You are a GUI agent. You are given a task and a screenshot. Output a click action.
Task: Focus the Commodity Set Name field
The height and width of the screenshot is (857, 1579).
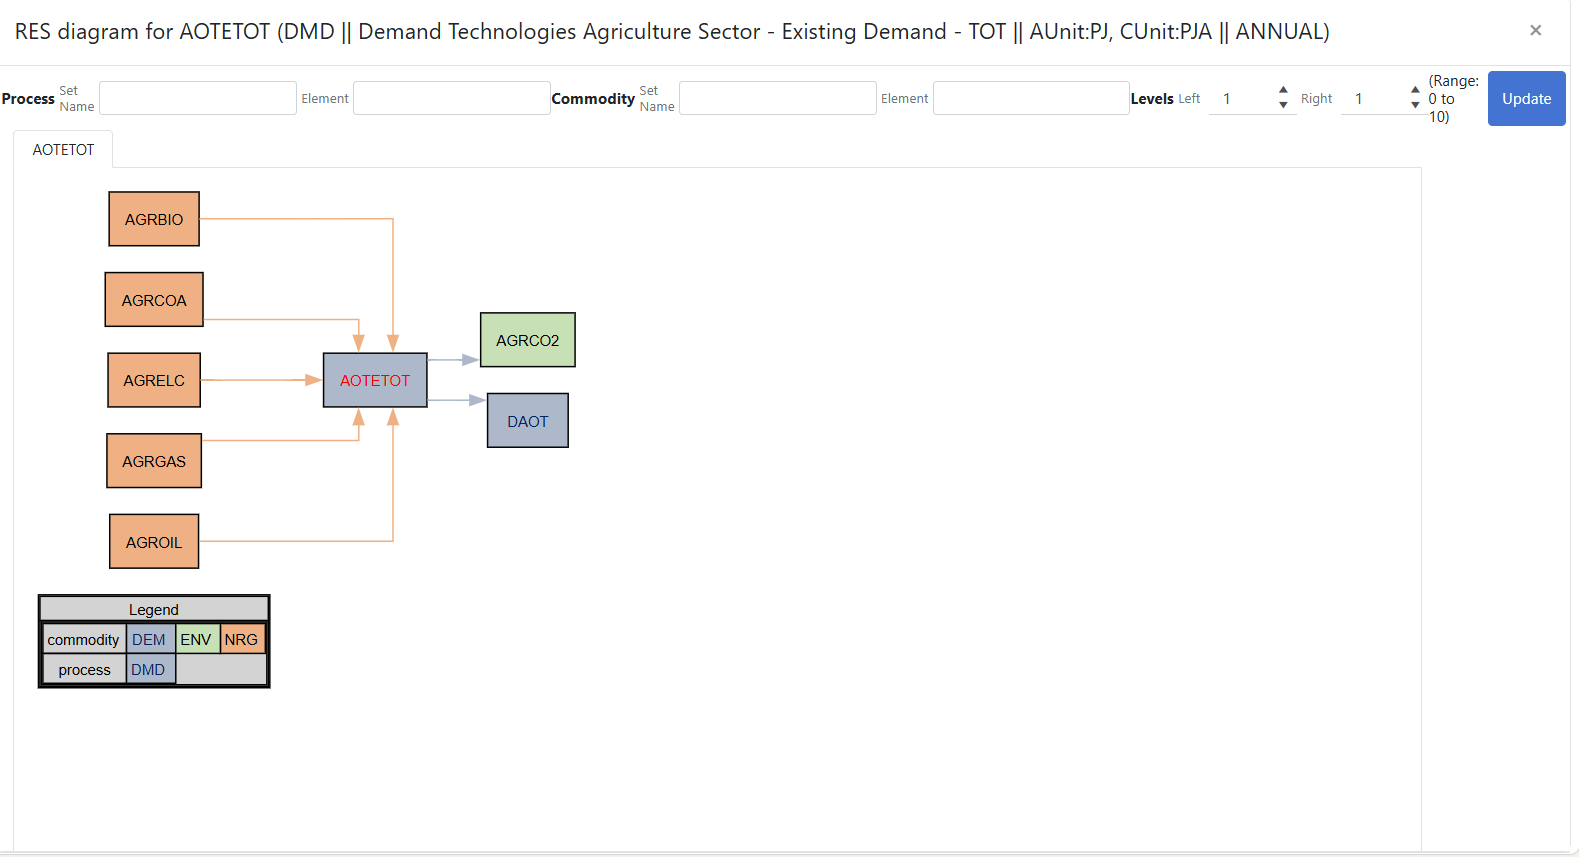[777, 98]
